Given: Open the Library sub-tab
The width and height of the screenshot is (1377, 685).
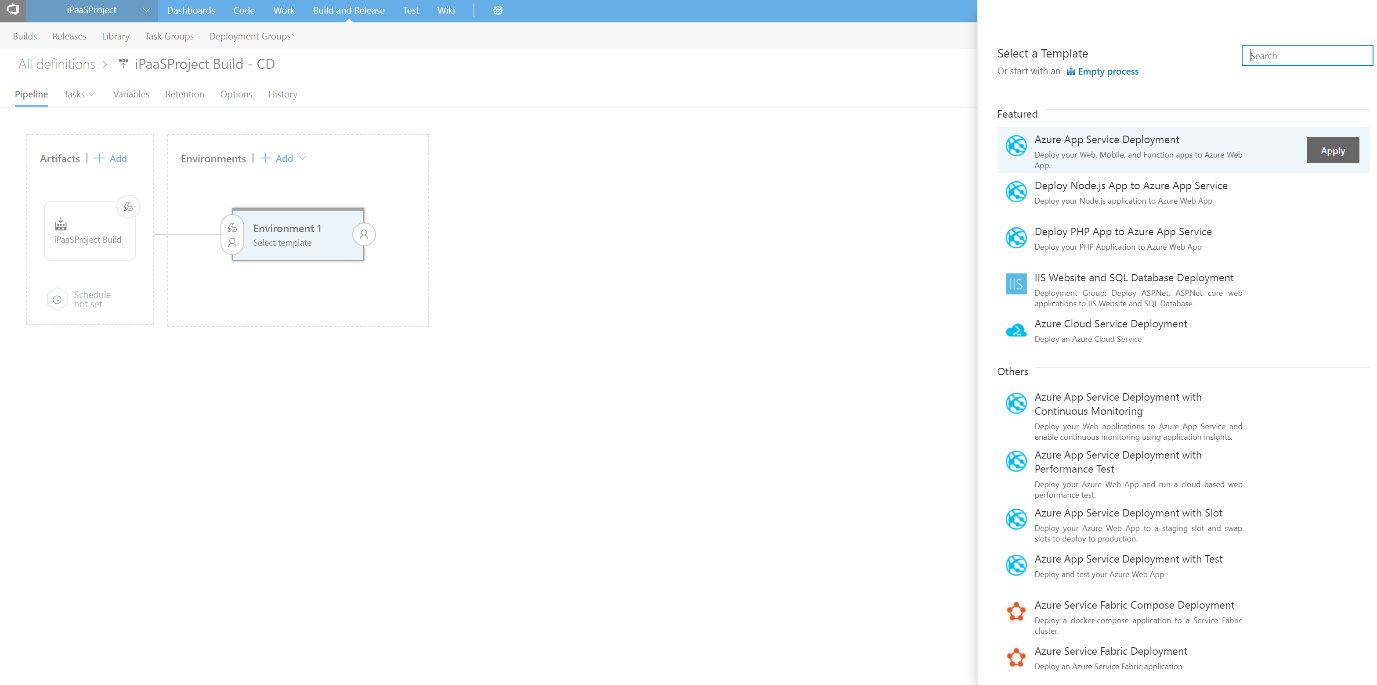Looking at the screenshot, I should coord(116,37).
